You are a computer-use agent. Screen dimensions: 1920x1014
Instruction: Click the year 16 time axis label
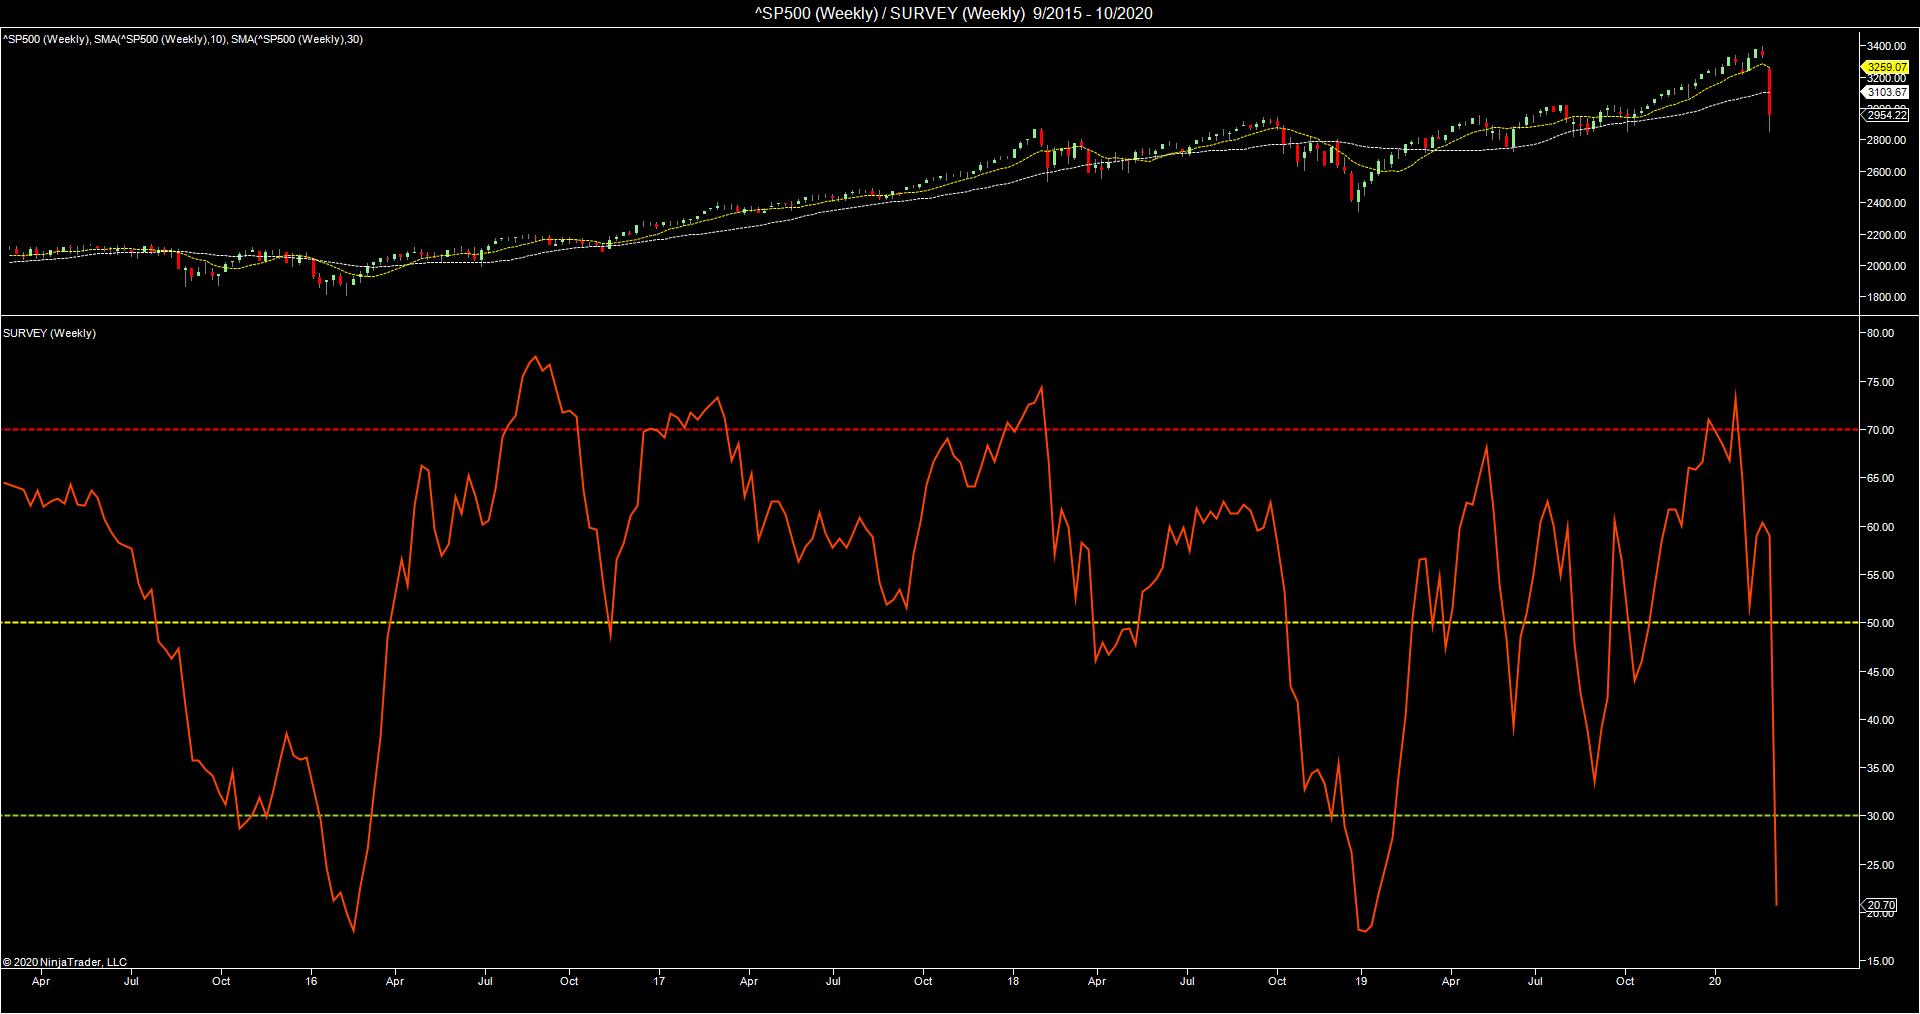(x=312, y=981)
